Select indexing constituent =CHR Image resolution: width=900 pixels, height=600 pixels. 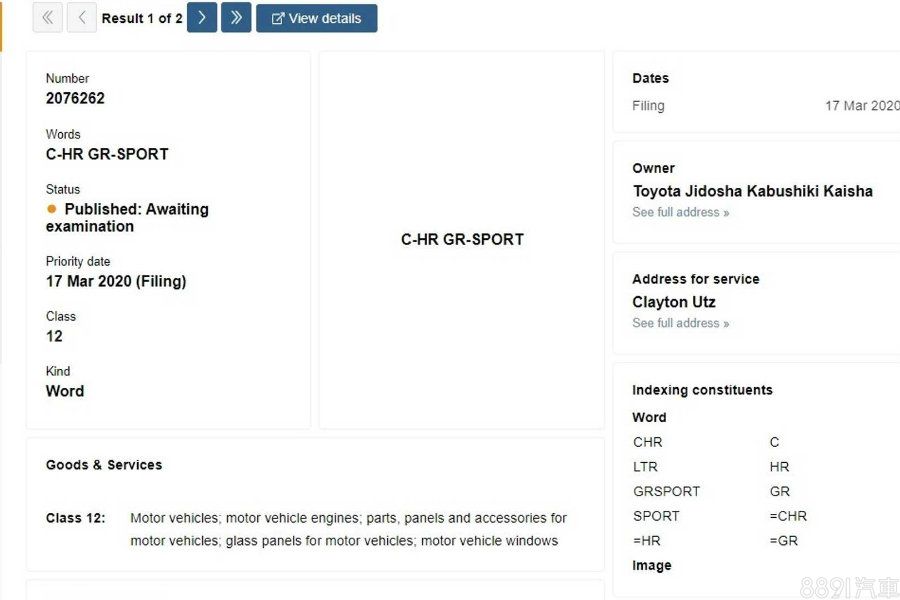(788, 516)
